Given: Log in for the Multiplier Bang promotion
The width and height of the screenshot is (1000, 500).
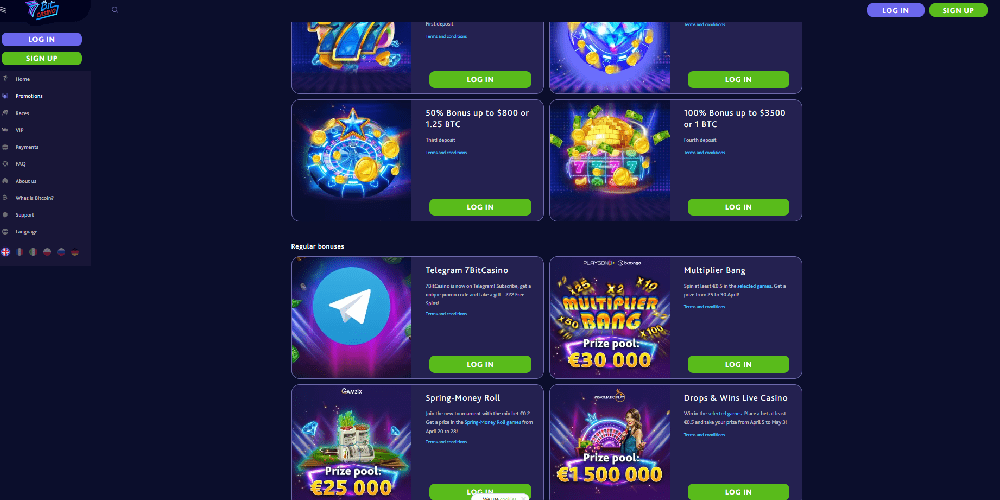Looking at the screenshot, I should pyautogui.click(x=738, y=364).
